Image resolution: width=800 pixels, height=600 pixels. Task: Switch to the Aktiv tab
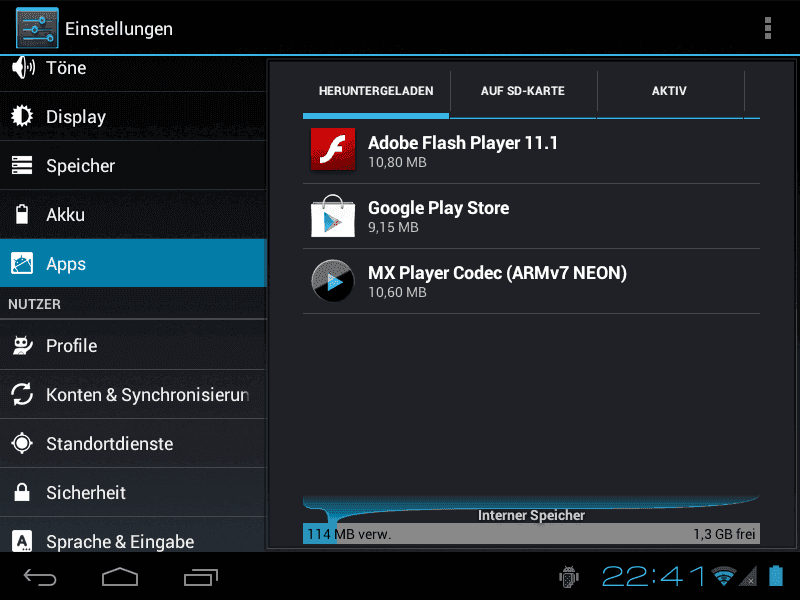[x=669, y=91]
